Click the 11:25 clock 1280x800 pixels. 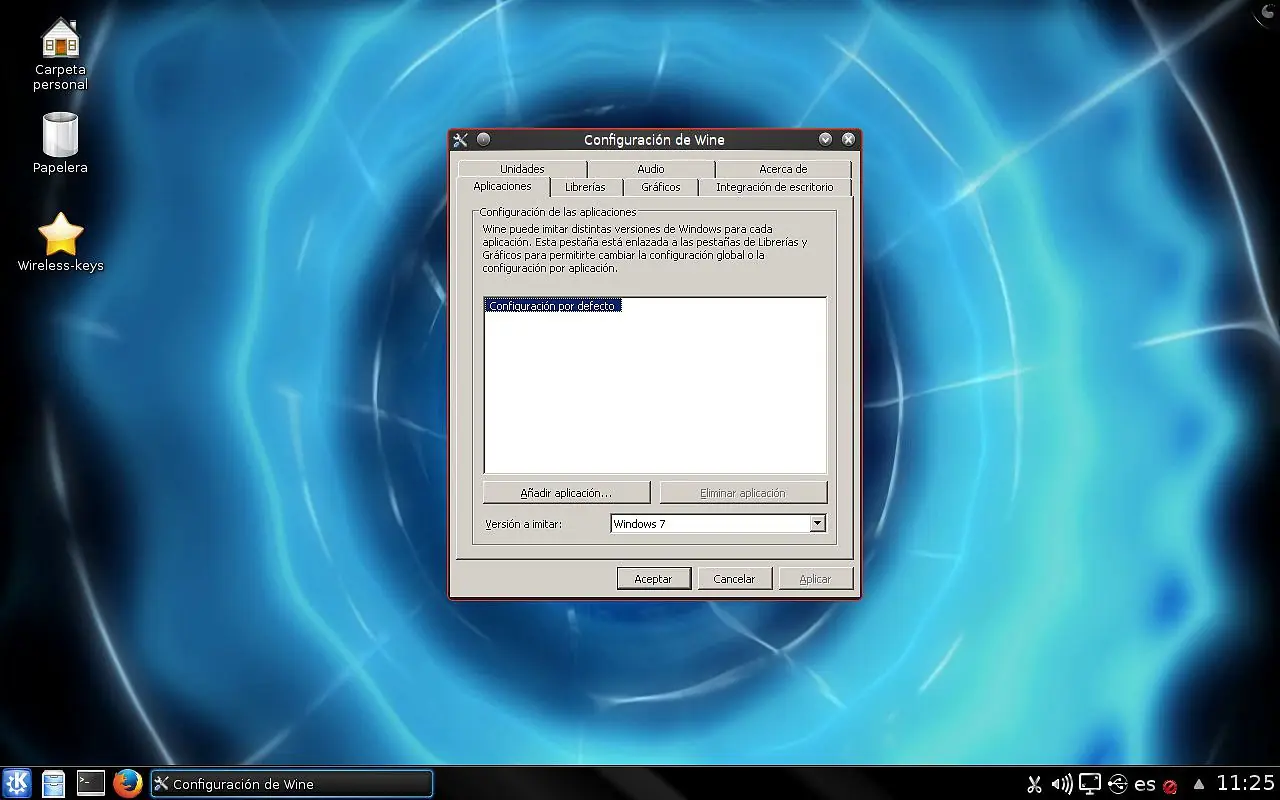tap(1246, 783)
